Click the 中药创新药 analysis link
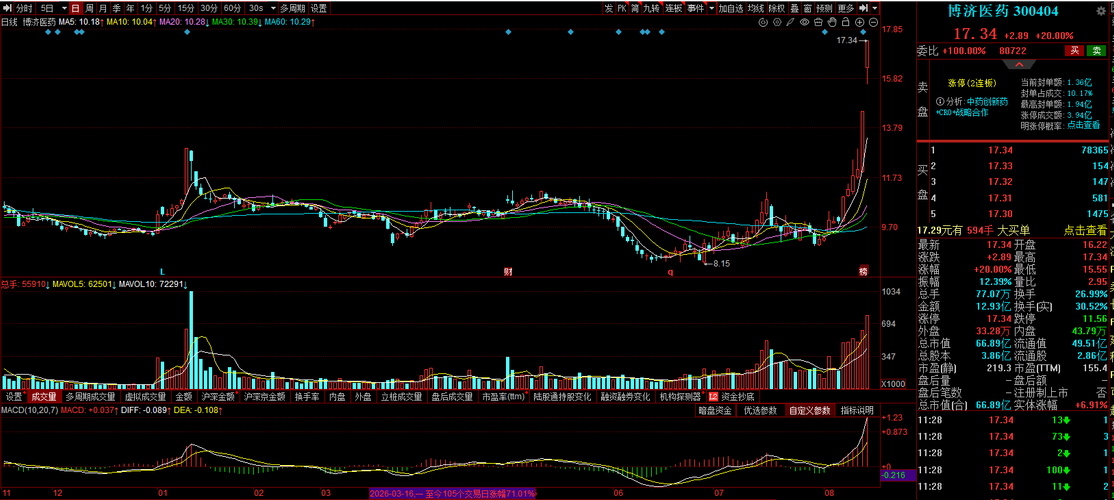Viewport: 1114px width, 500px height. 987,102
